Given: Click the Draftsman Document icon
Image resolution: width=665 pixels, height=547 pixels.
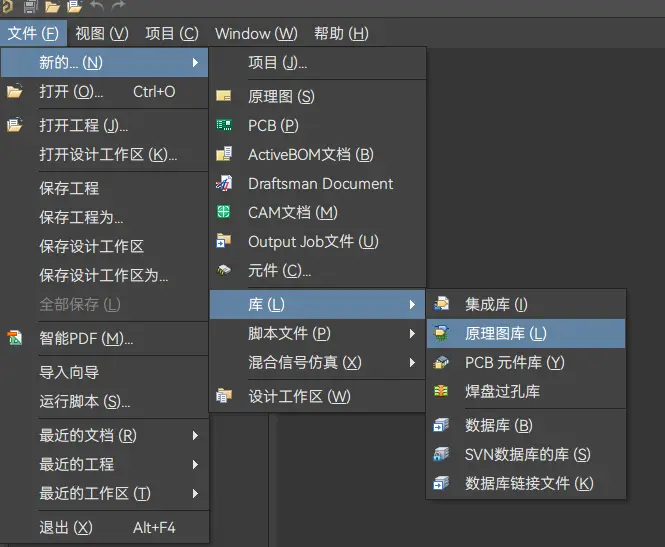Looking at the screenshot, I should coord(224,184).
